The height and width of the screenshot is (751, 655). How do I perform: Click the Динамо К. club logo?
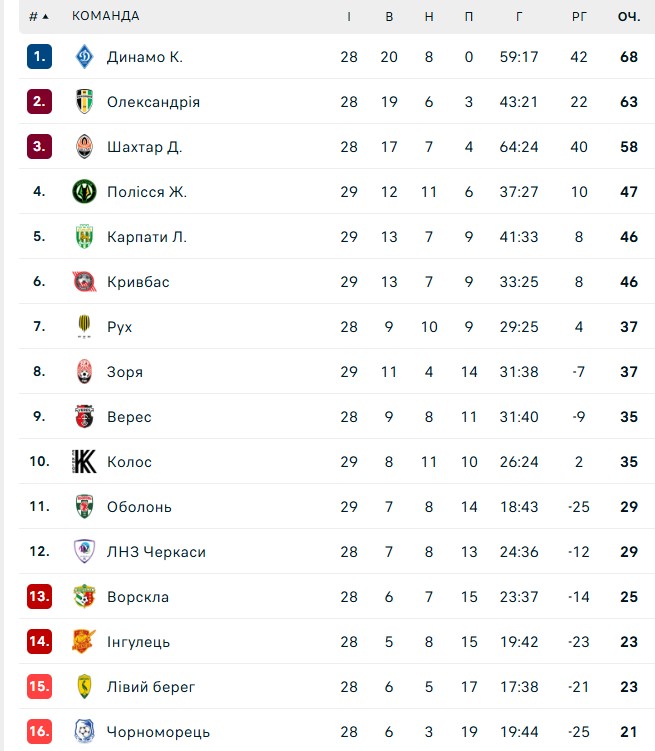tap(85, 57)
